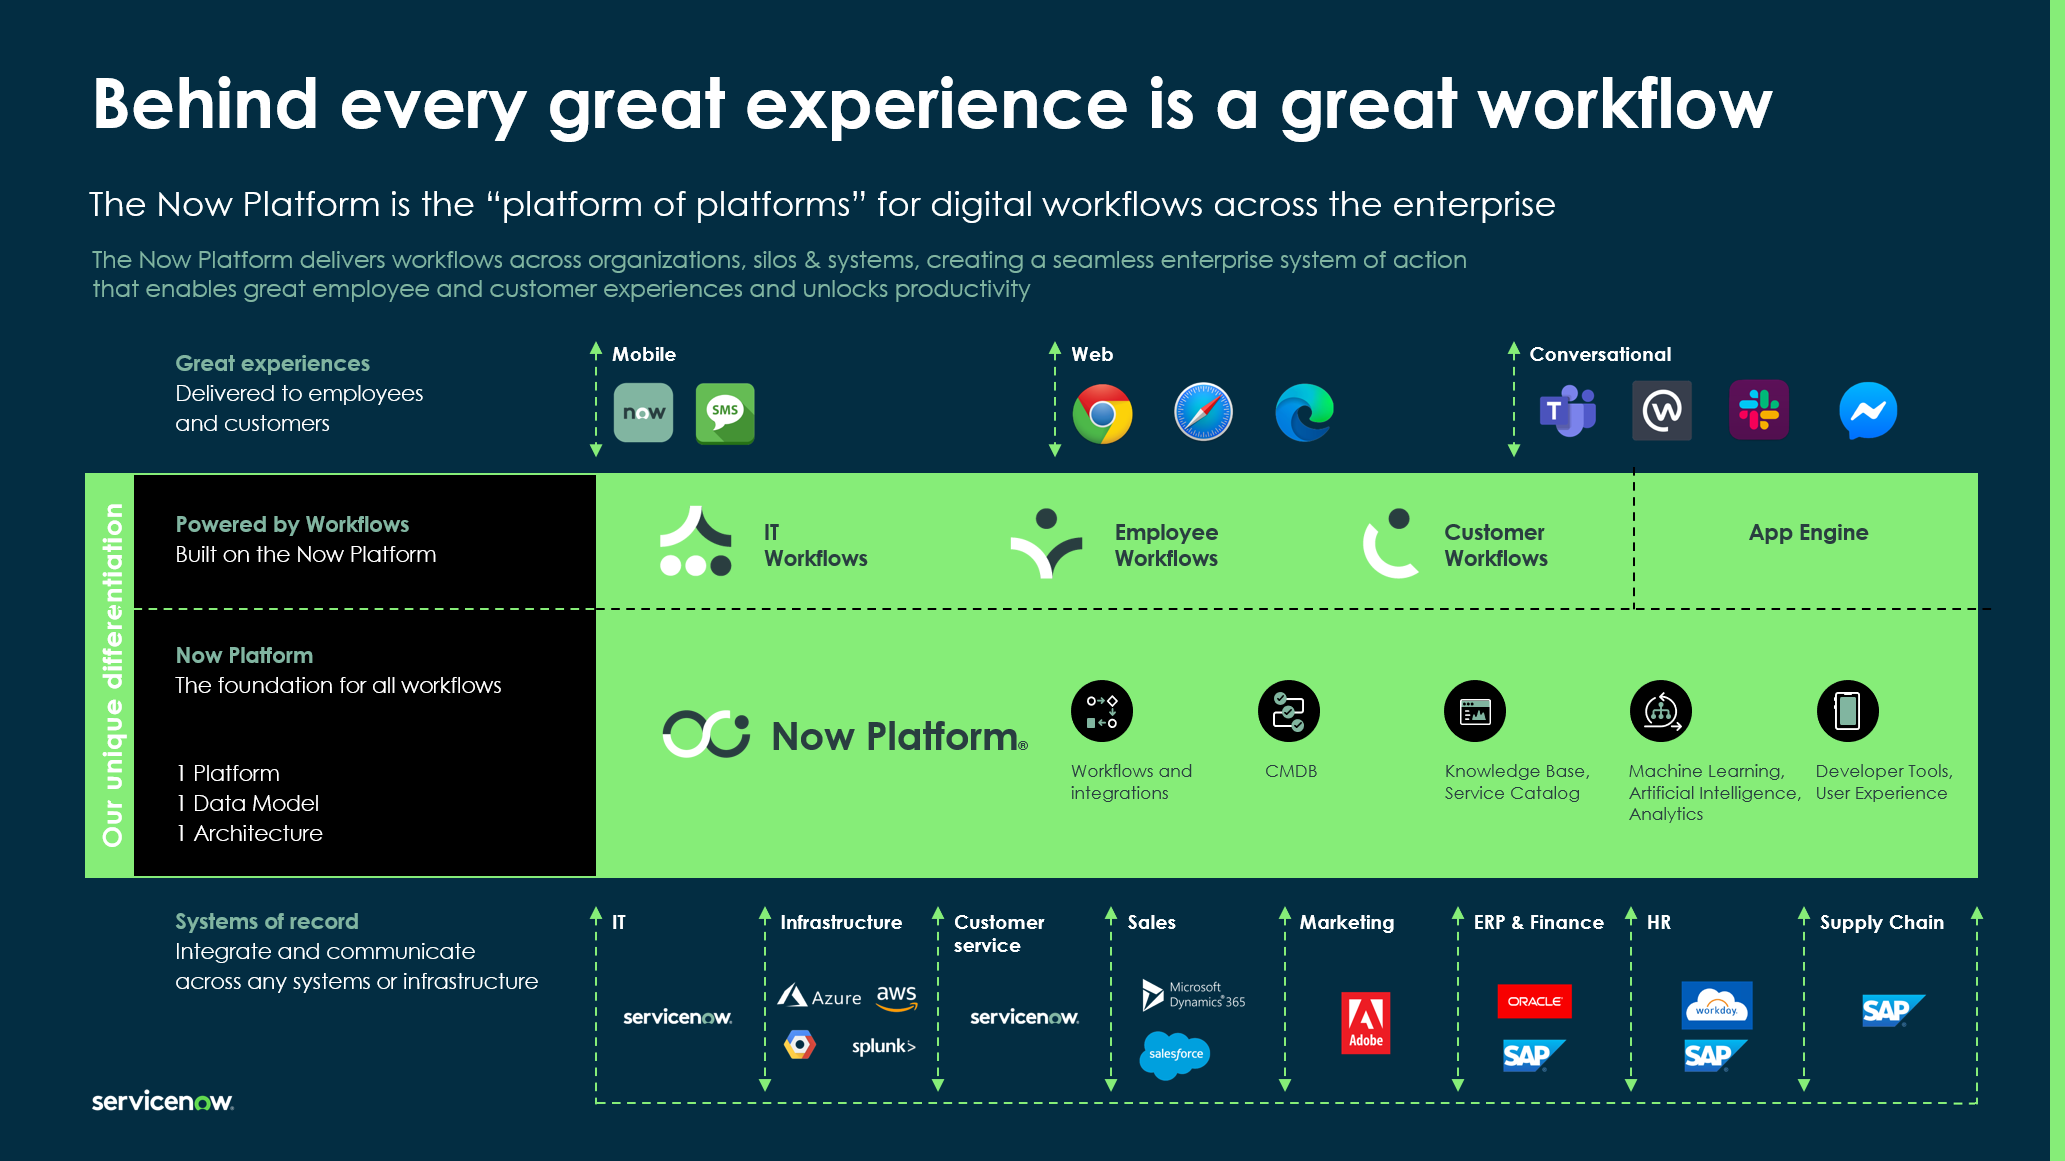Click the Developer Tools phone icon
Screen dimensions: 2065x1161
(1847, 711)
